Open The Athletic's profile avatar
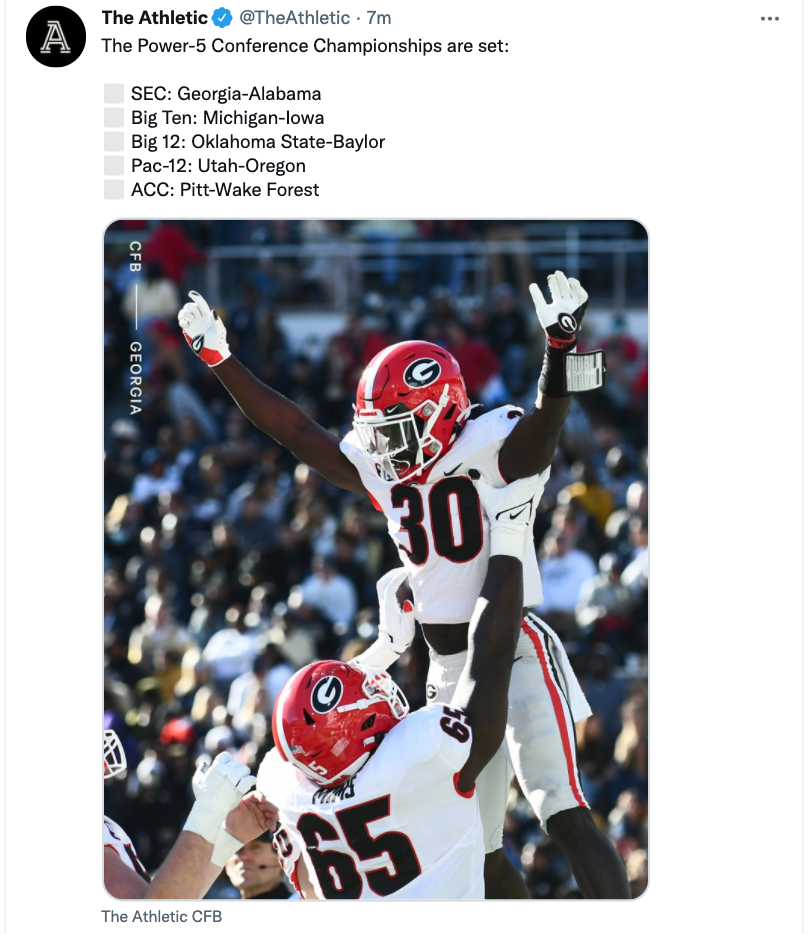Screen dimensions: 808x934 coord(56,37)
